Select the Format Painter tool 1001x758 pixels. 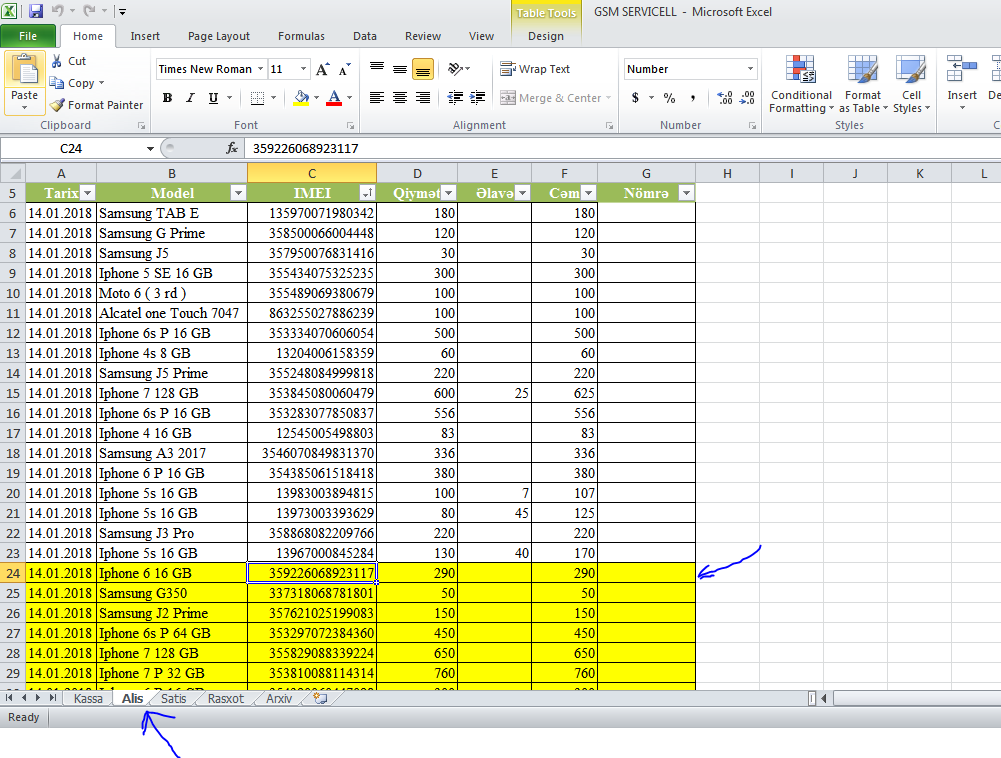97,105
